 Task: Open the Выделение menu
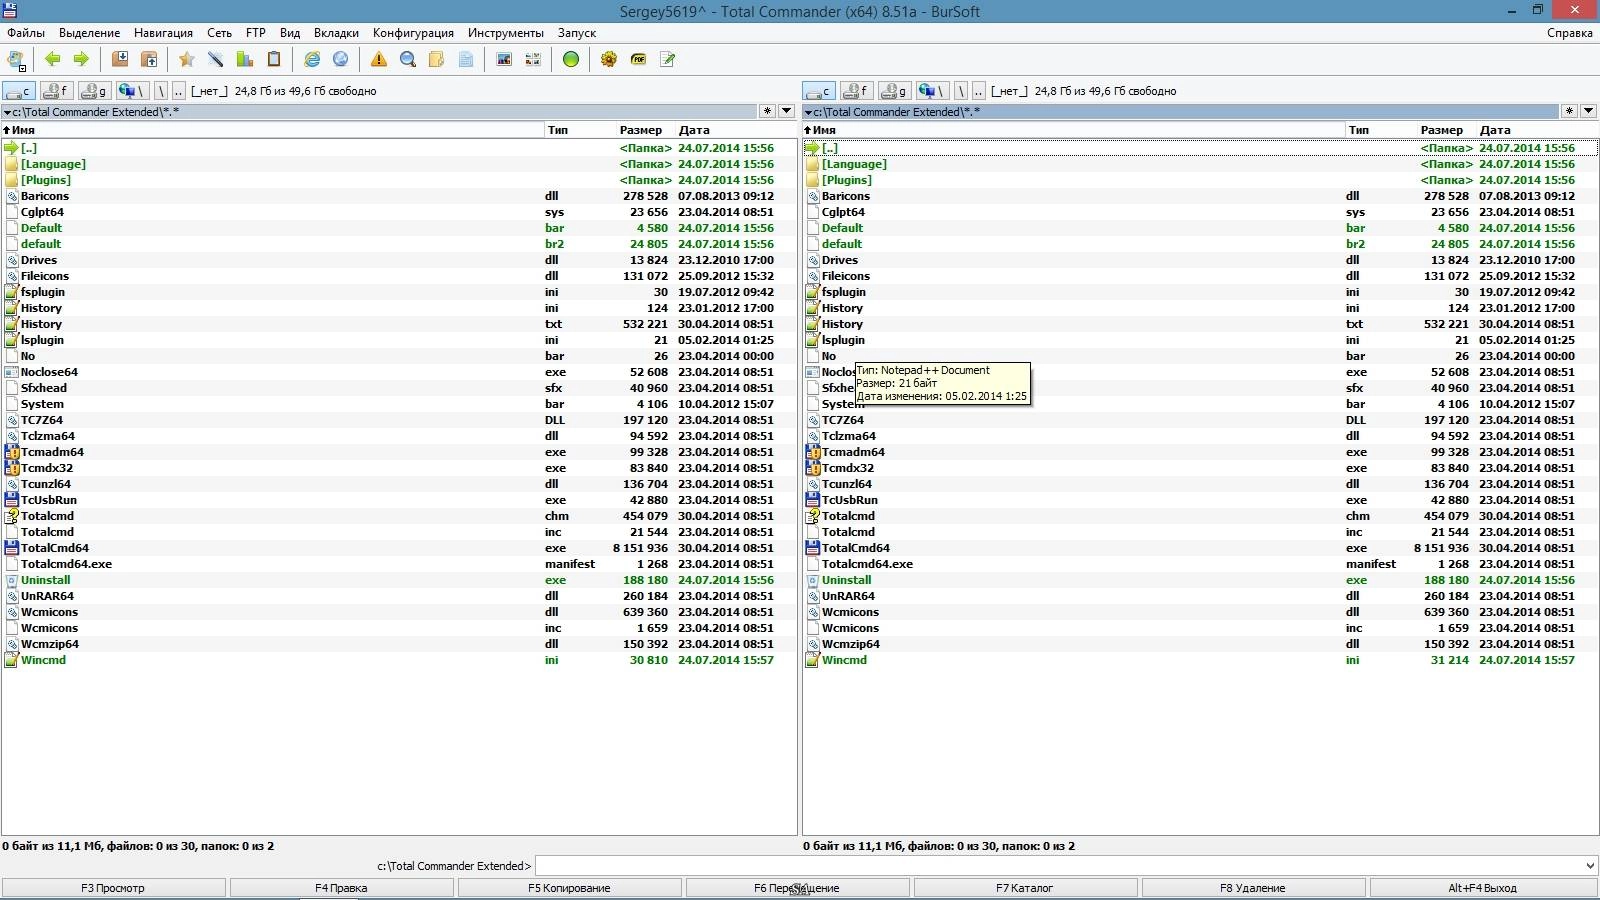(x=89, y=33)
